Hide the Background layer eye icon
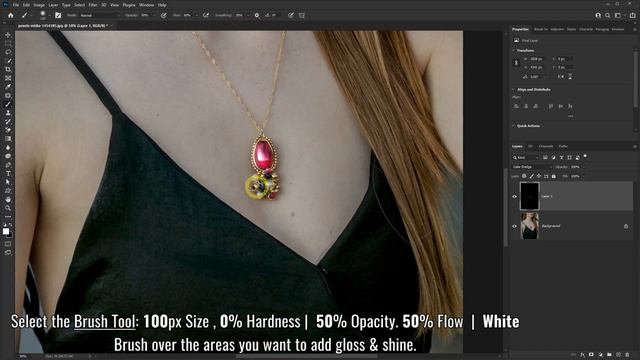Viewport: 640px width, 360px height. click(x=514, y=226)
